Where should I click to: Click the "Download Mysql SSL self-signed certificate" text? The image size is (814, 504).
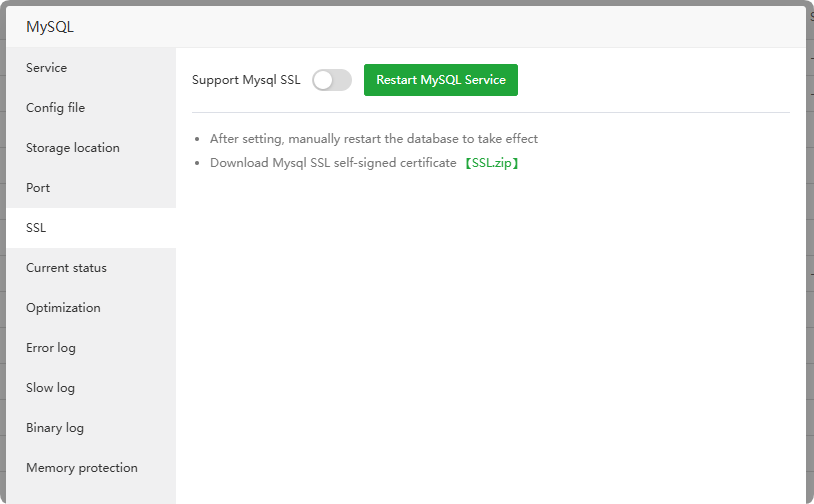333,163
